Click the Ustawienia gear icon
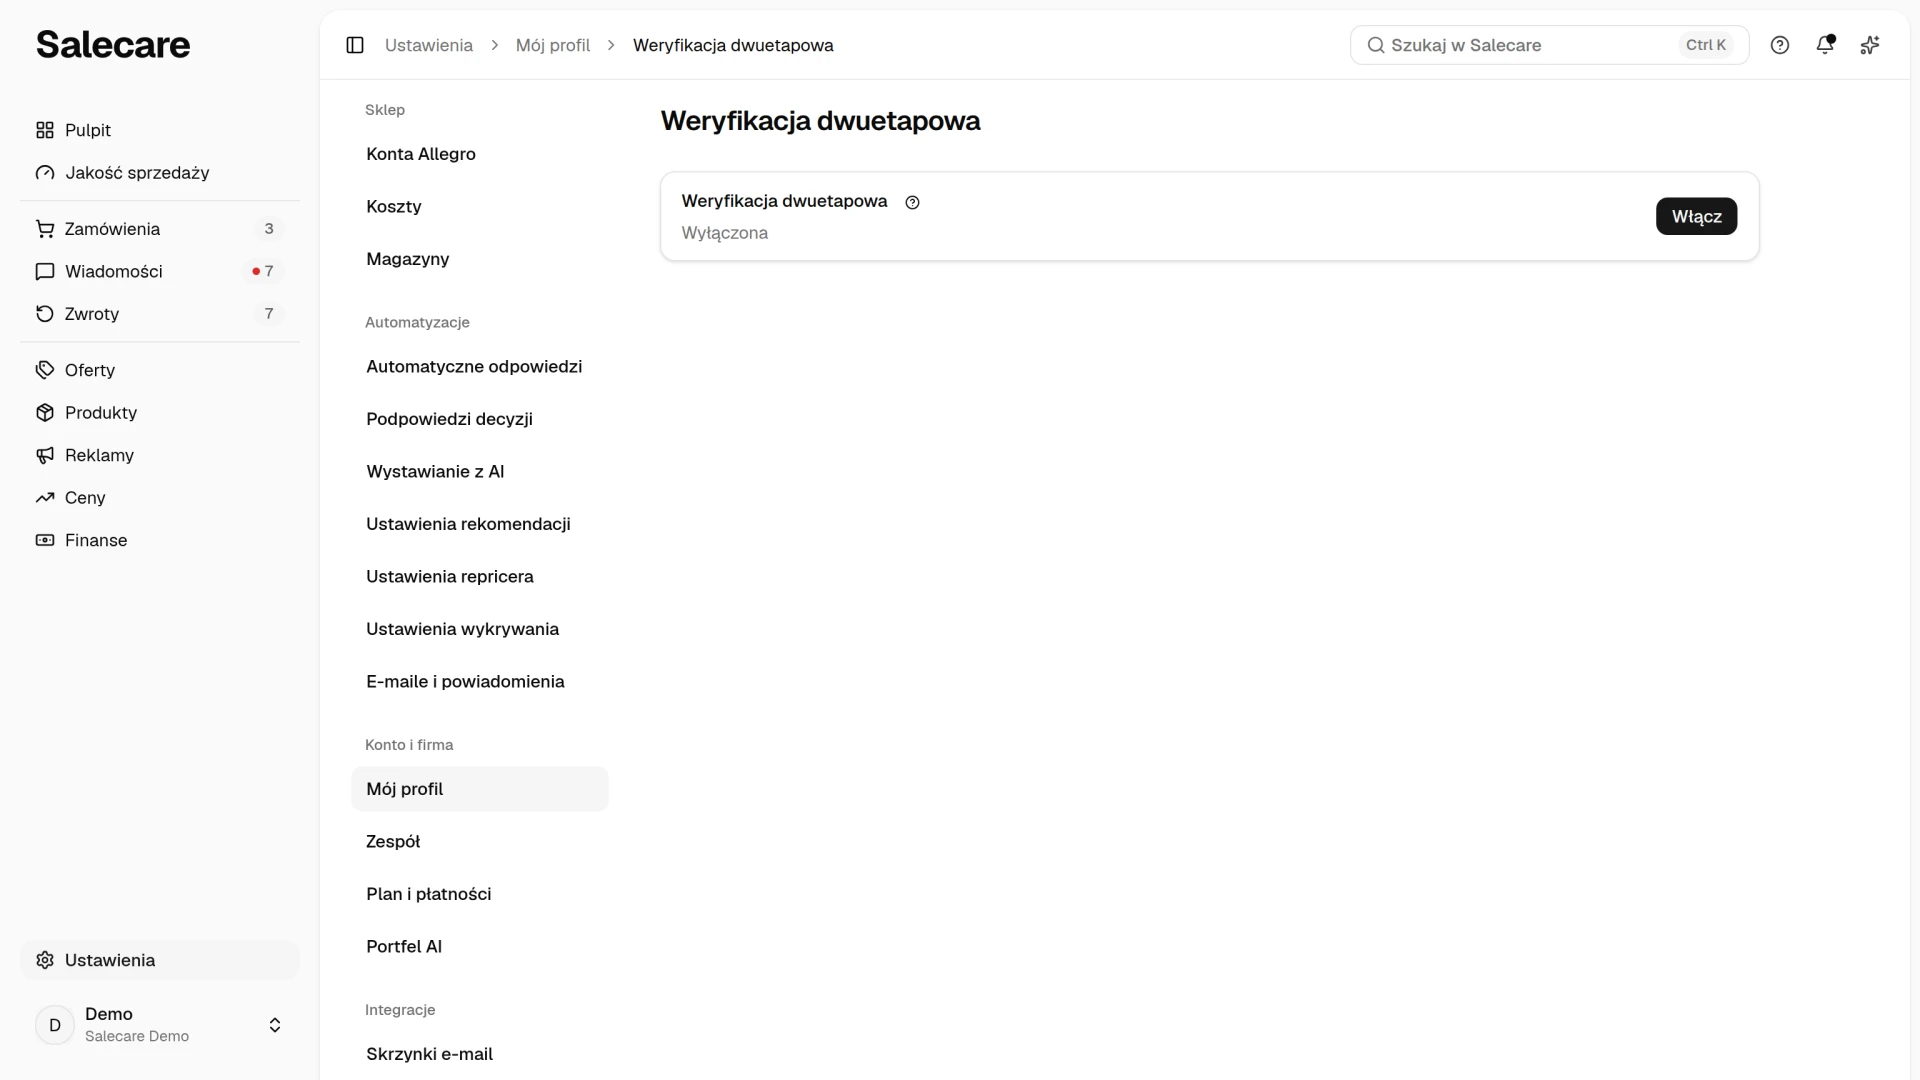This screenshot has height=1080, width=1920. click(x=45, y=960)
